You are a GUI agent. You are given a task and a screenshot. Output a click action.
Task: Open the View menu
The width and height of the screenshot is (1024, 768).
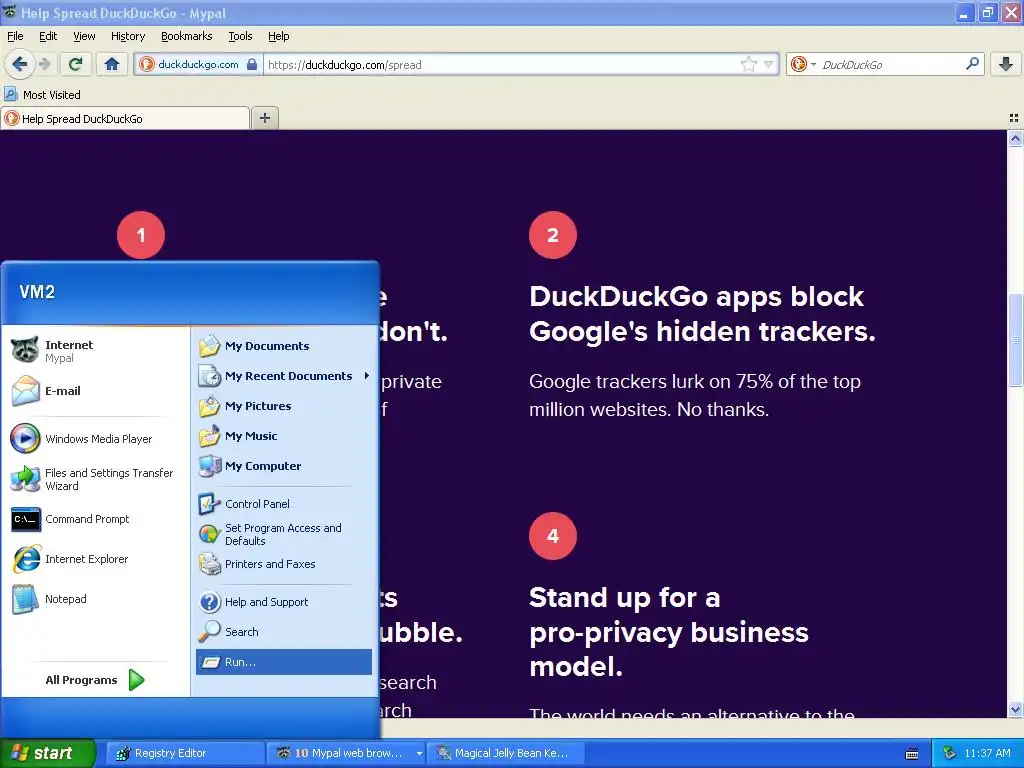click(x=84, y=36)
